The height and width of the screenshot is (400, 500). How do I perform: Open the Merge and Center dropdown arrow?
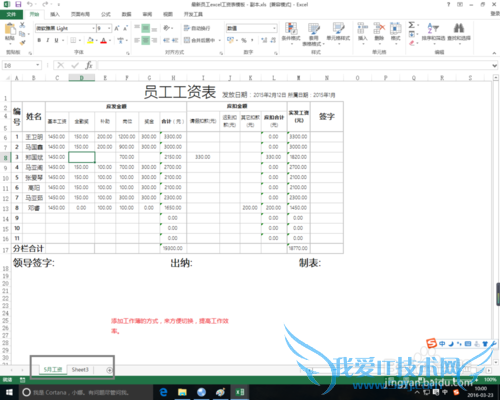tap(220, 41)
